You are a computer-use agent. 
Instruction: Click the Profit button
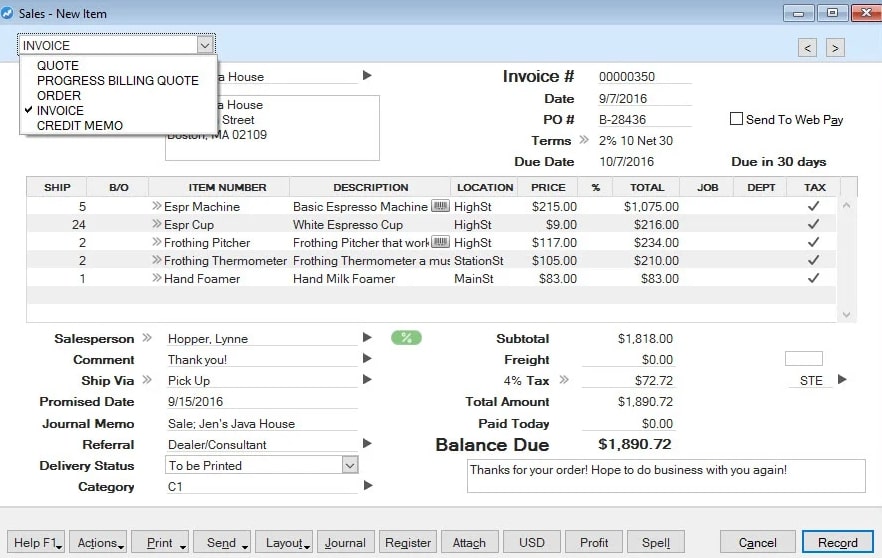(x=594, y=542)
